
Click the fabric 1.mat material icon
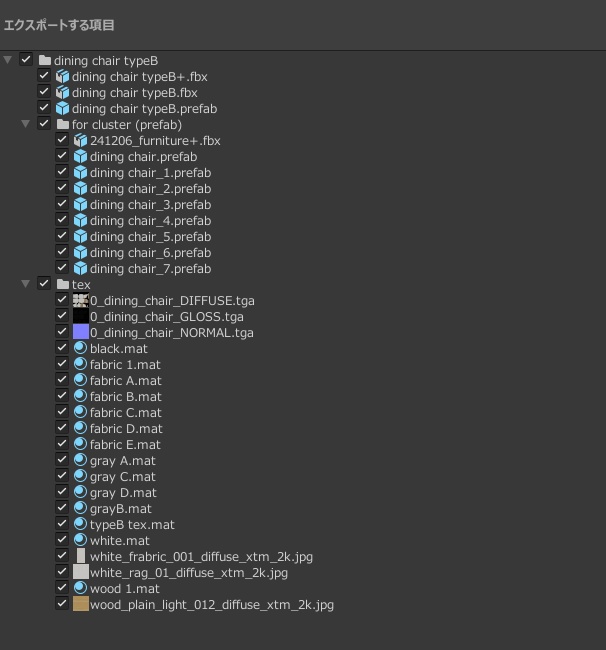(80, 364)
